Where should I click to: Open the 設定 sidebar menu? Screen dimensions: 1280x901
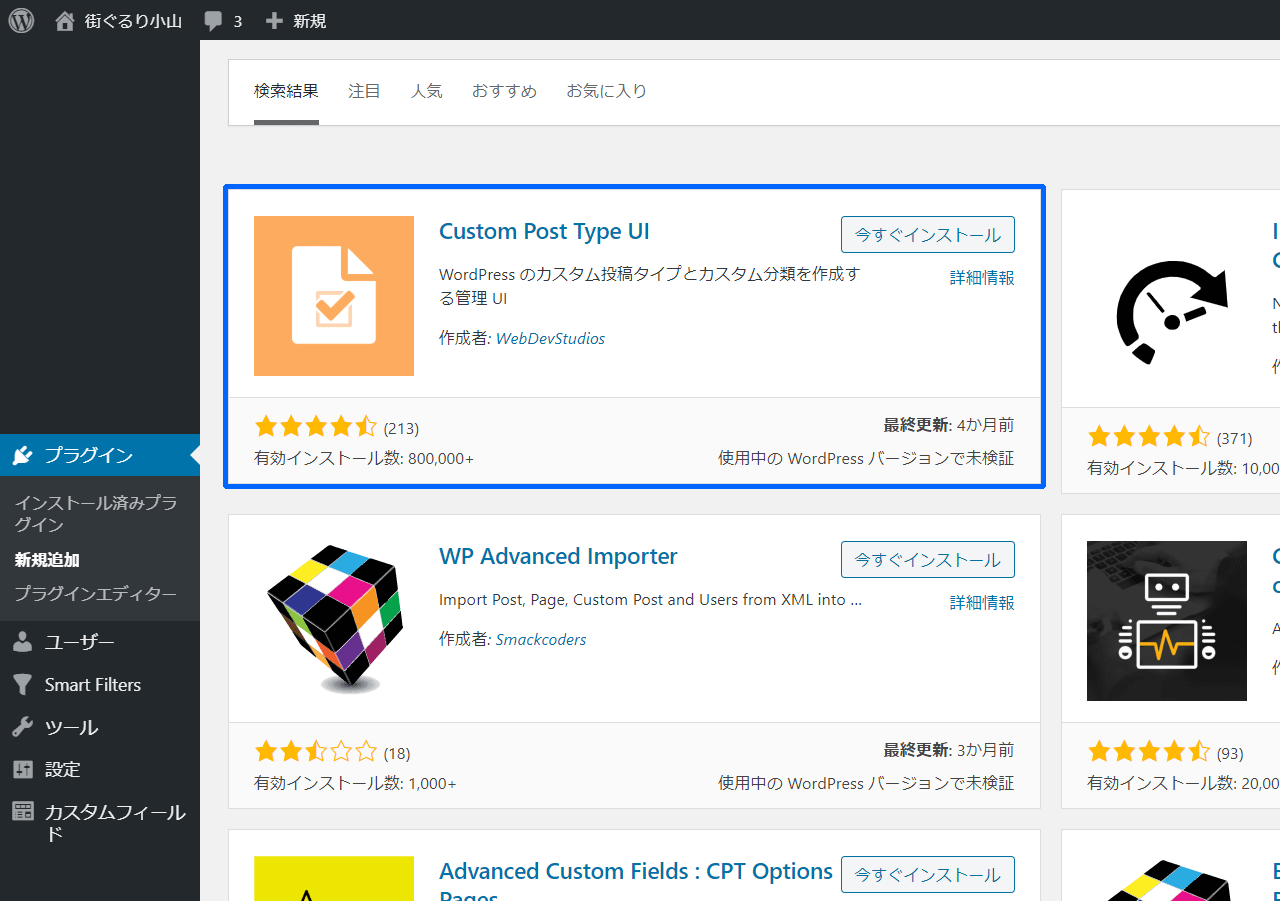[x=100, y=769]
